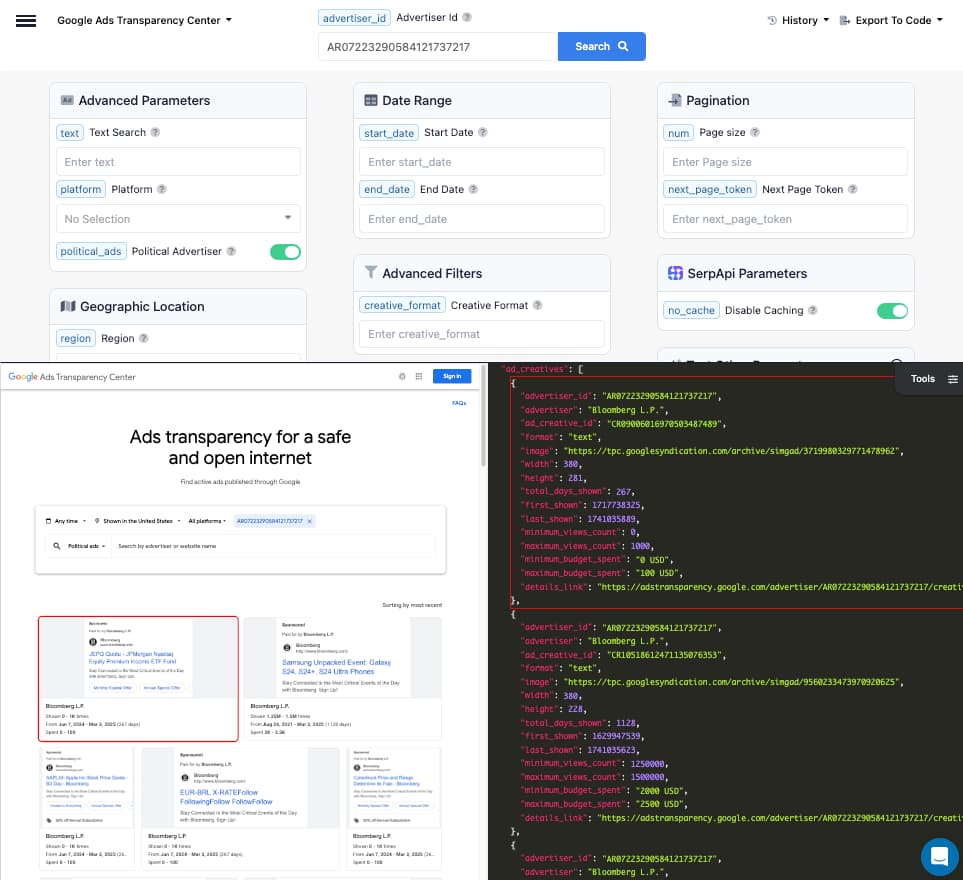Open the Any time date dropdown
Viewport: 963px width, 880px height.
click(x=66, y=521)
